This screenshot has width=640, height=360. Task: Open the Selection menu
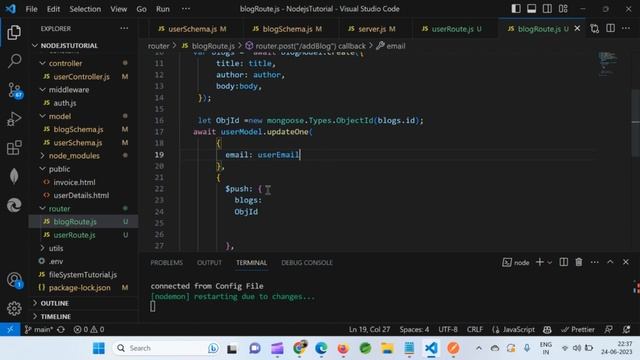pyautogui.click(x=85, y=9)
